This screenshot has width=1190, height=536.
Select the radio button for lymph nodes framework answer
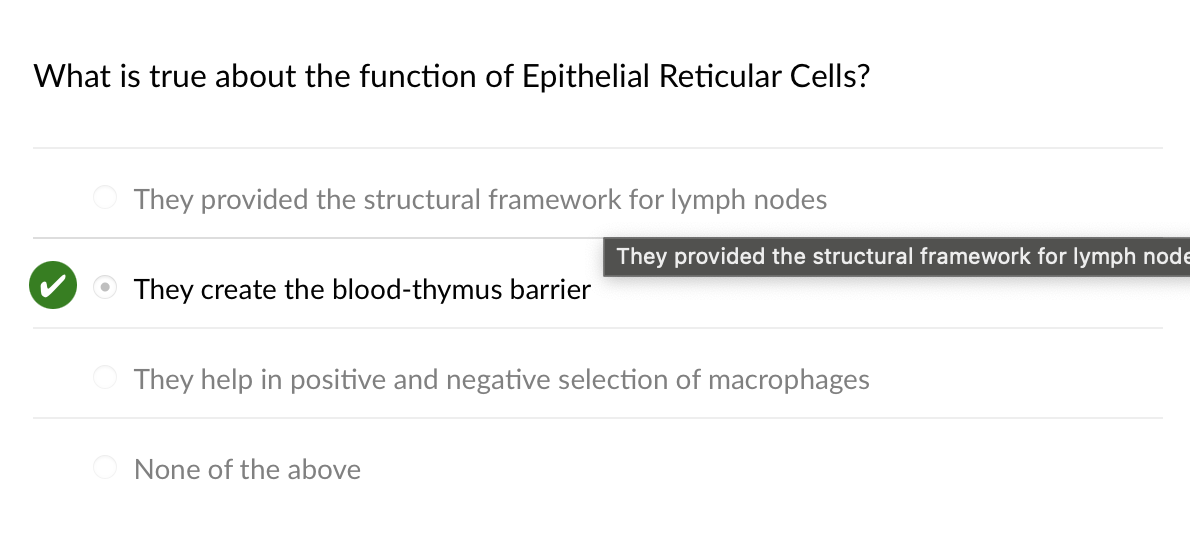[x=105, y=198]
